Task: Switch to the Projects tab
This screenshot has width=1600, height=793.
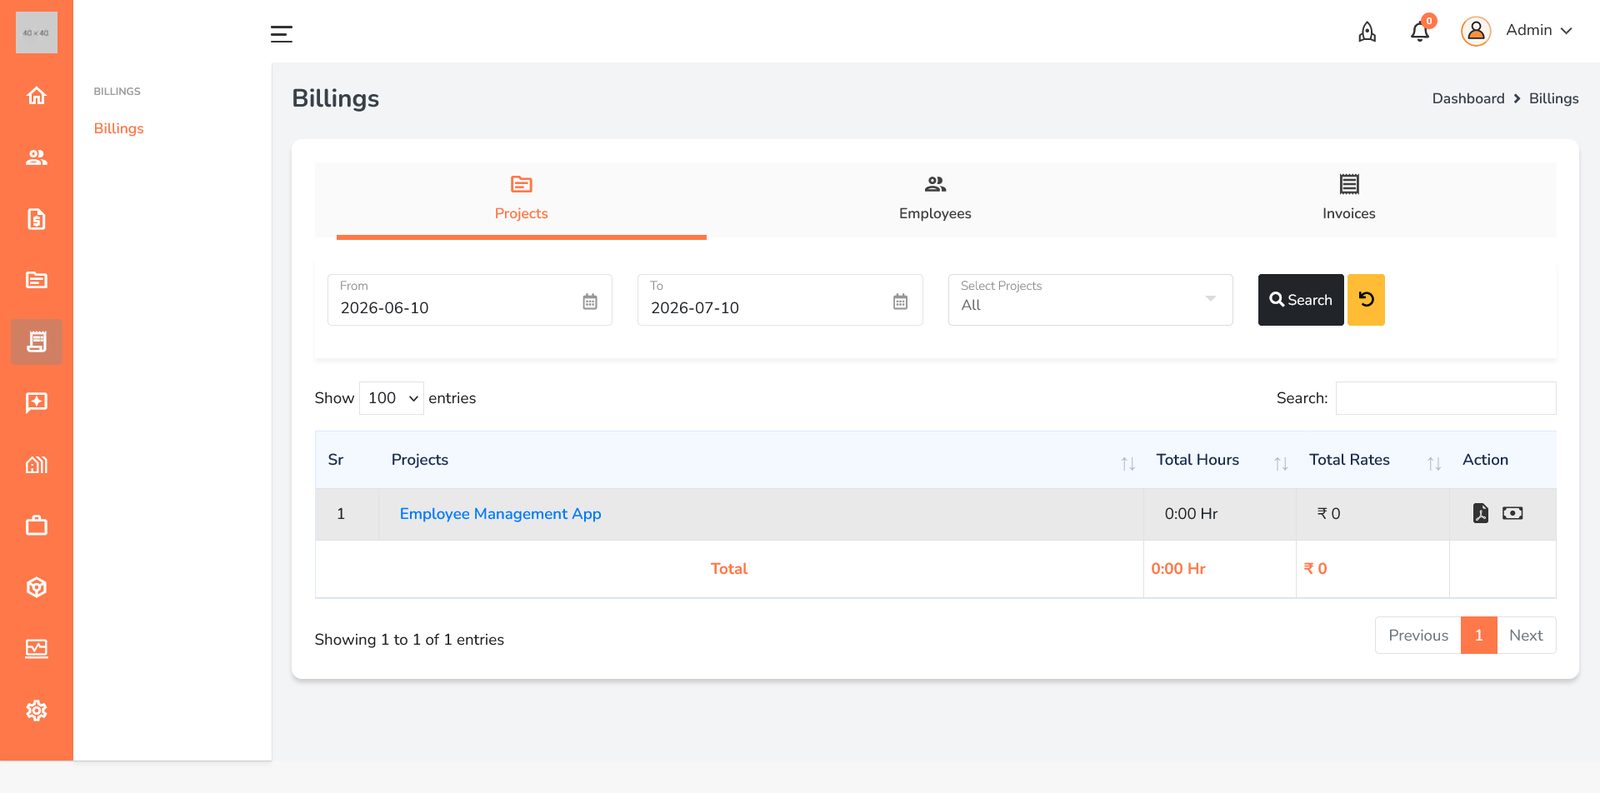Action: (521, 199)
